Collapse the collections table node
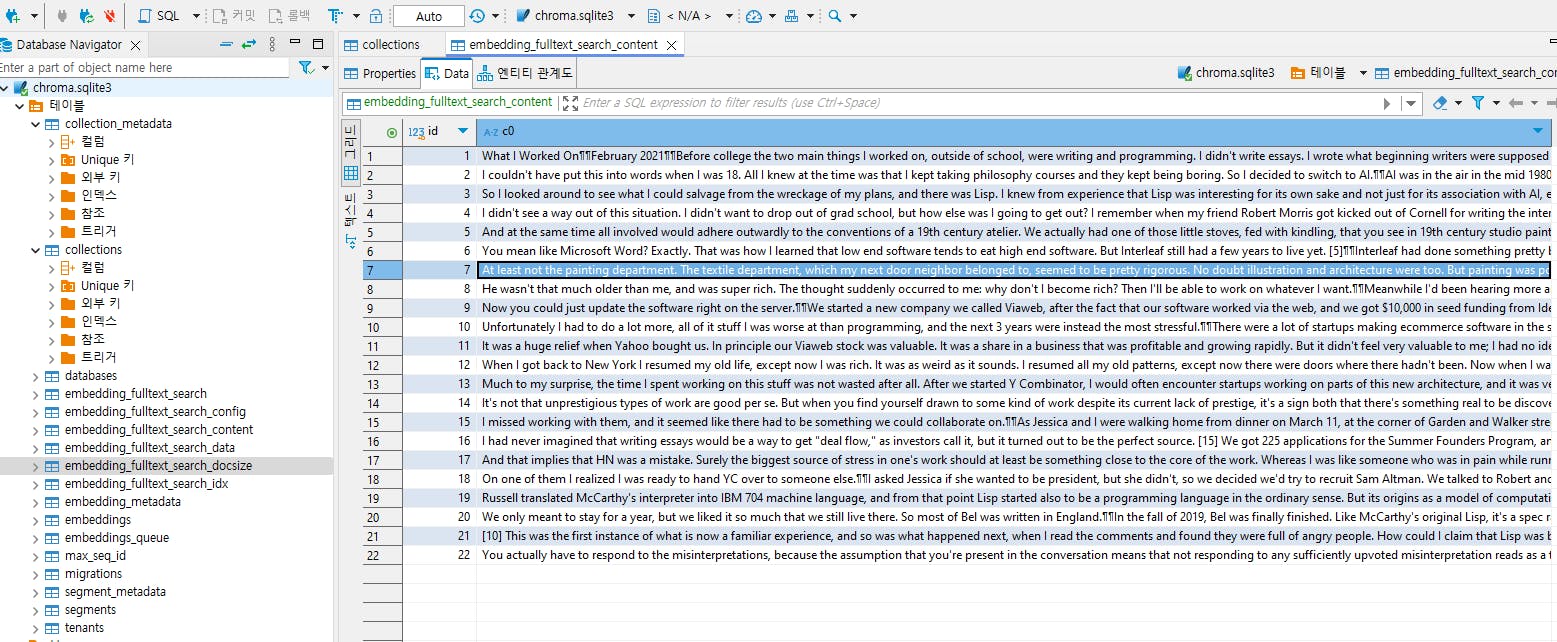Viewport: 1557px width, 642px height. [x=36, y=250]
